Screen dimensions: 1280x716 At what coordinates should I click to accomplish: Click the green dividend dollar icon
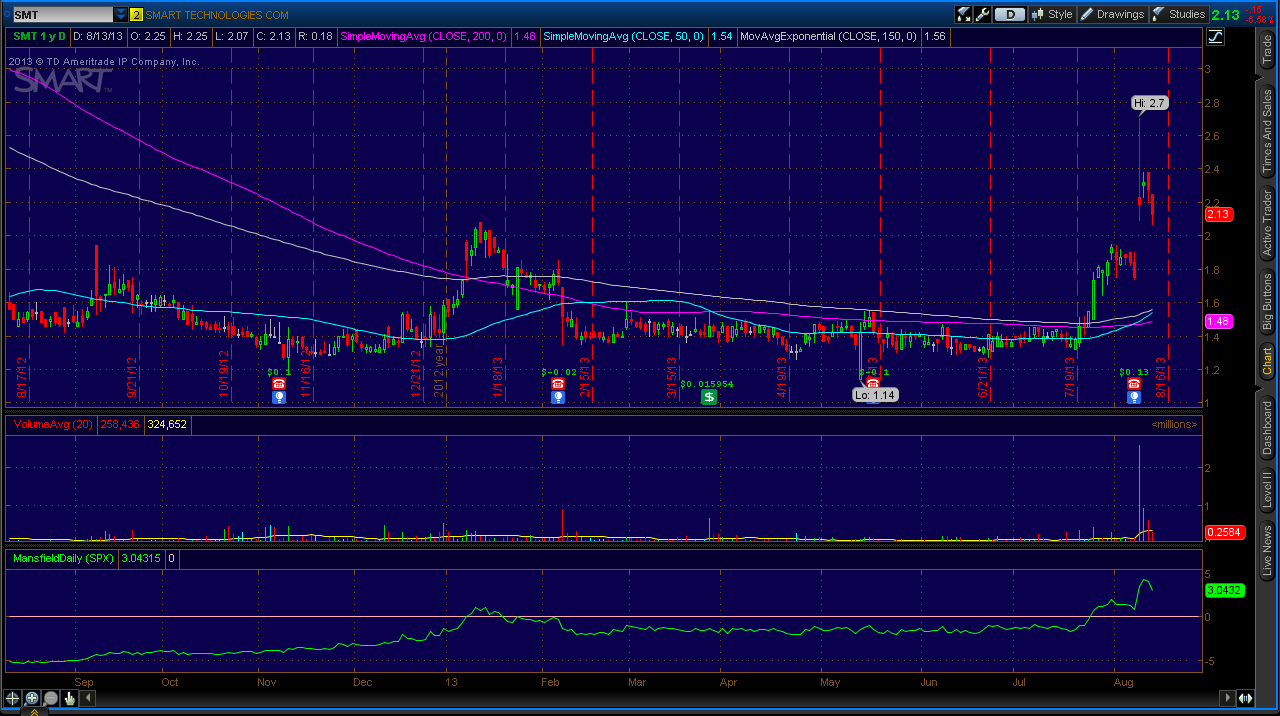click(708, 397)
